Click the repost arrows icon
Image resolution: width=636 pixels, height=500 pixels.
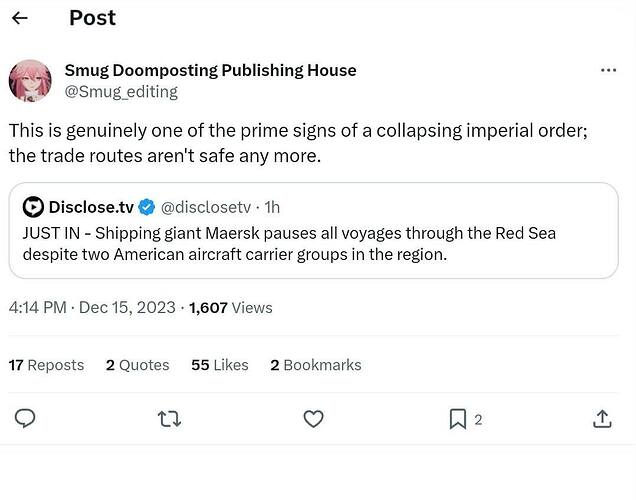click(x=170, y=419)
